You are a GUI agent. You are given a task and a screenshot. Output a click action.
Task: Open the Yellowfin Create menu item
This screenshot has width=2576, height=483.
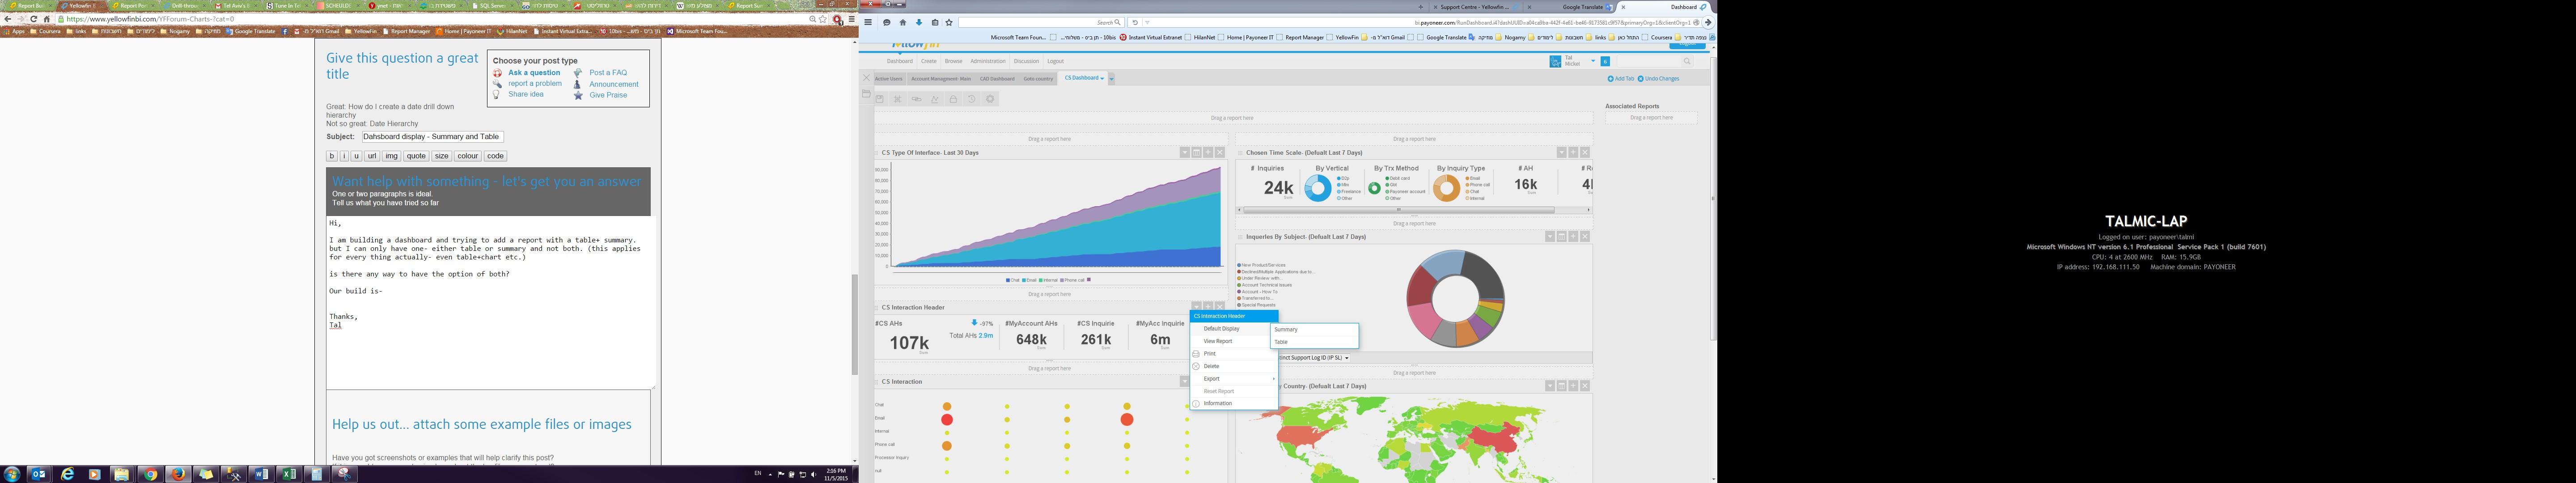[x=929, y=61]
